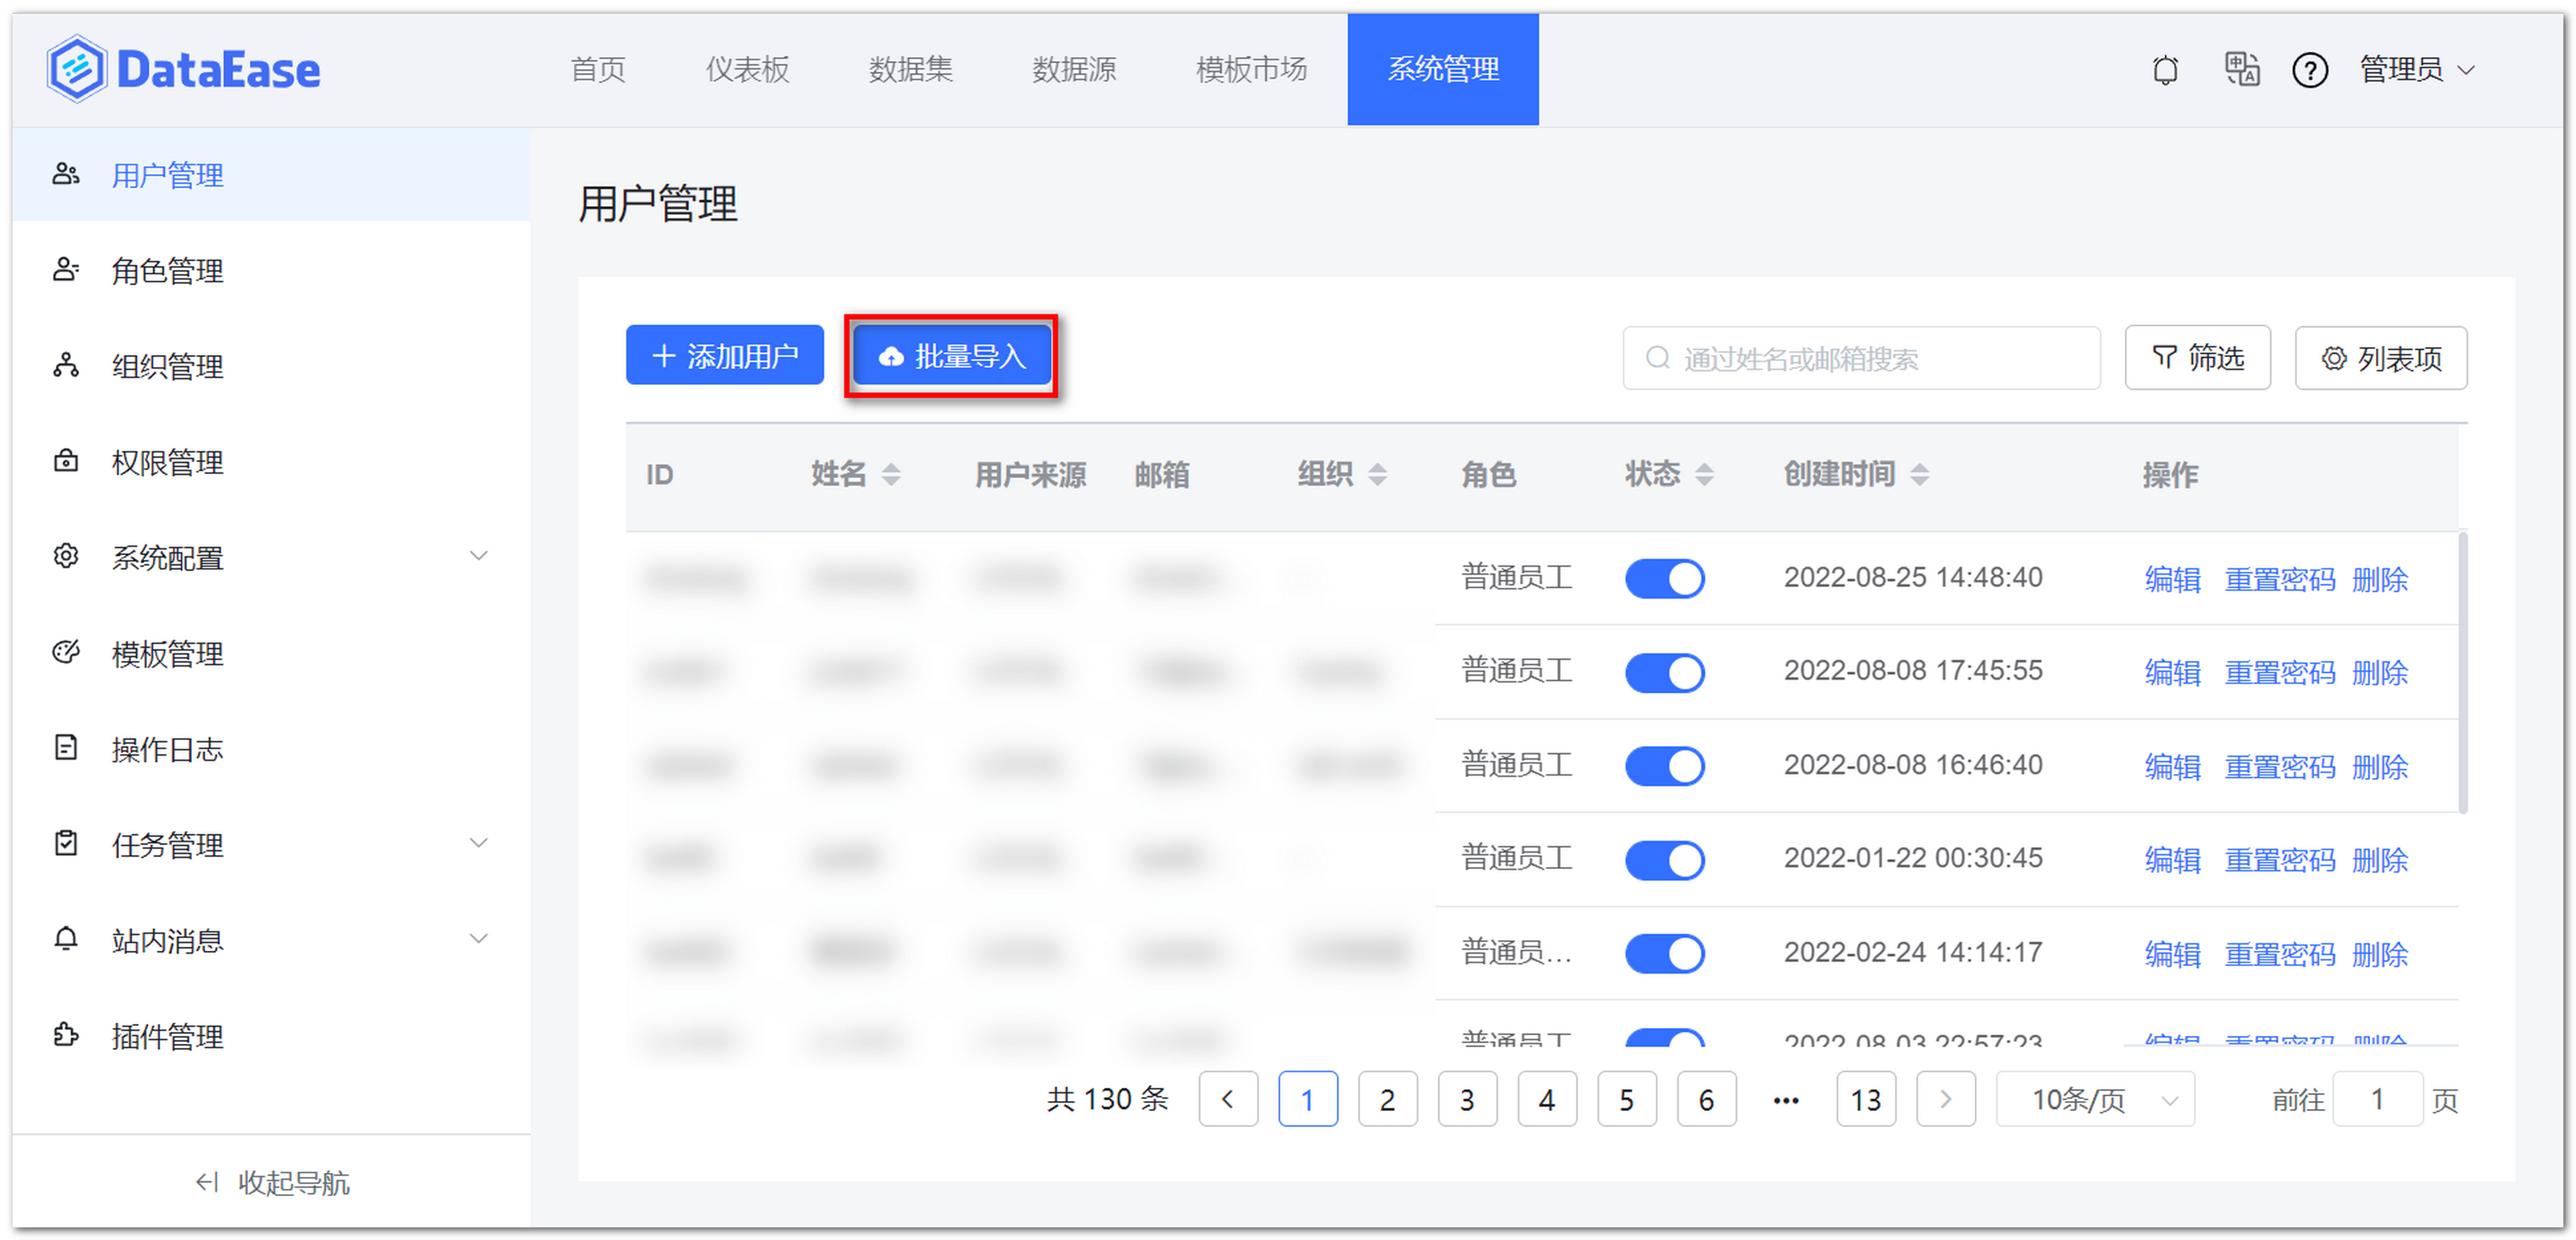The height and width of the screenshot is (1240, 2576).
Task: Switch to the 仪表板 tab
Action: click(747, 69)
